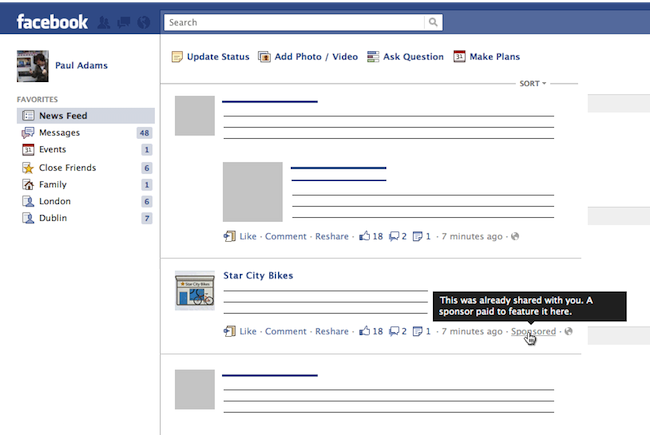The height and width of the screenshot is (435, 650).
Task: Click first post's 7 minutes ago timestamp
Action: coord(472,236)
